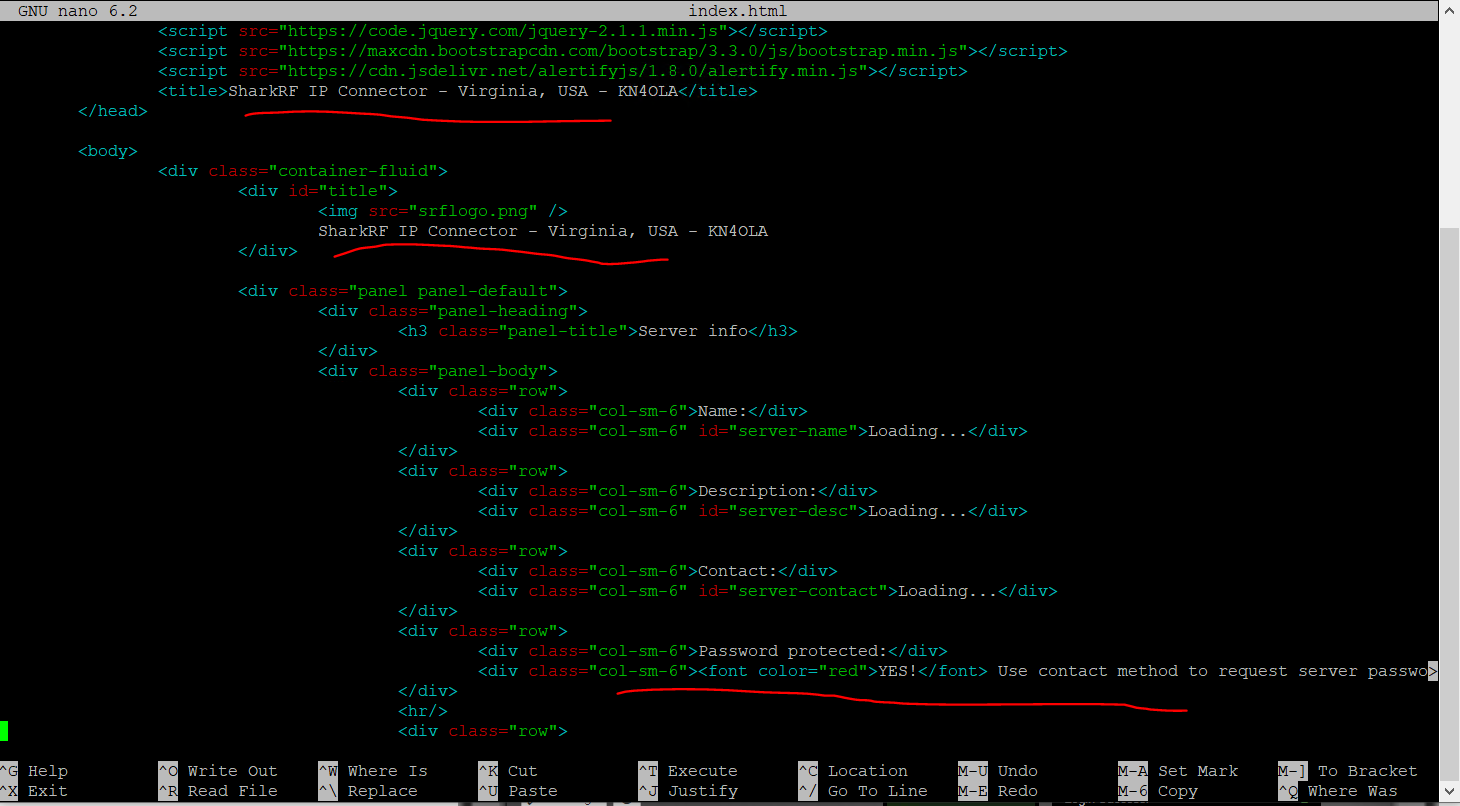1460x806 pixels.
Task: Click the Server info heading text
Action: 693,331
